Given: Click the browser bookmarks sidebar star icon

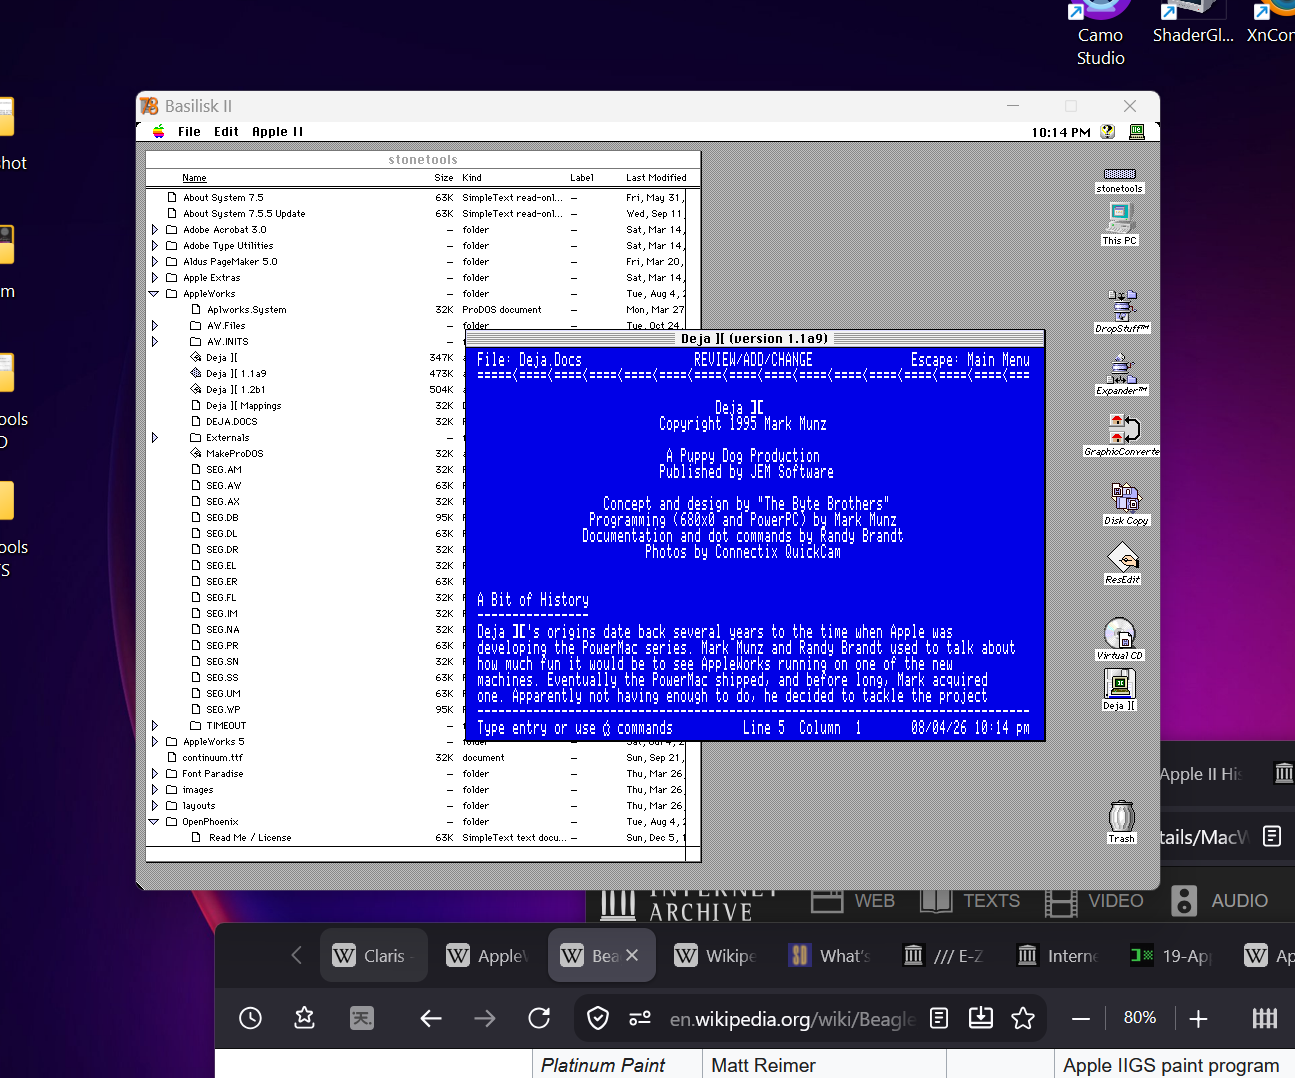Looking at the screenshot, I should 304,1018.
